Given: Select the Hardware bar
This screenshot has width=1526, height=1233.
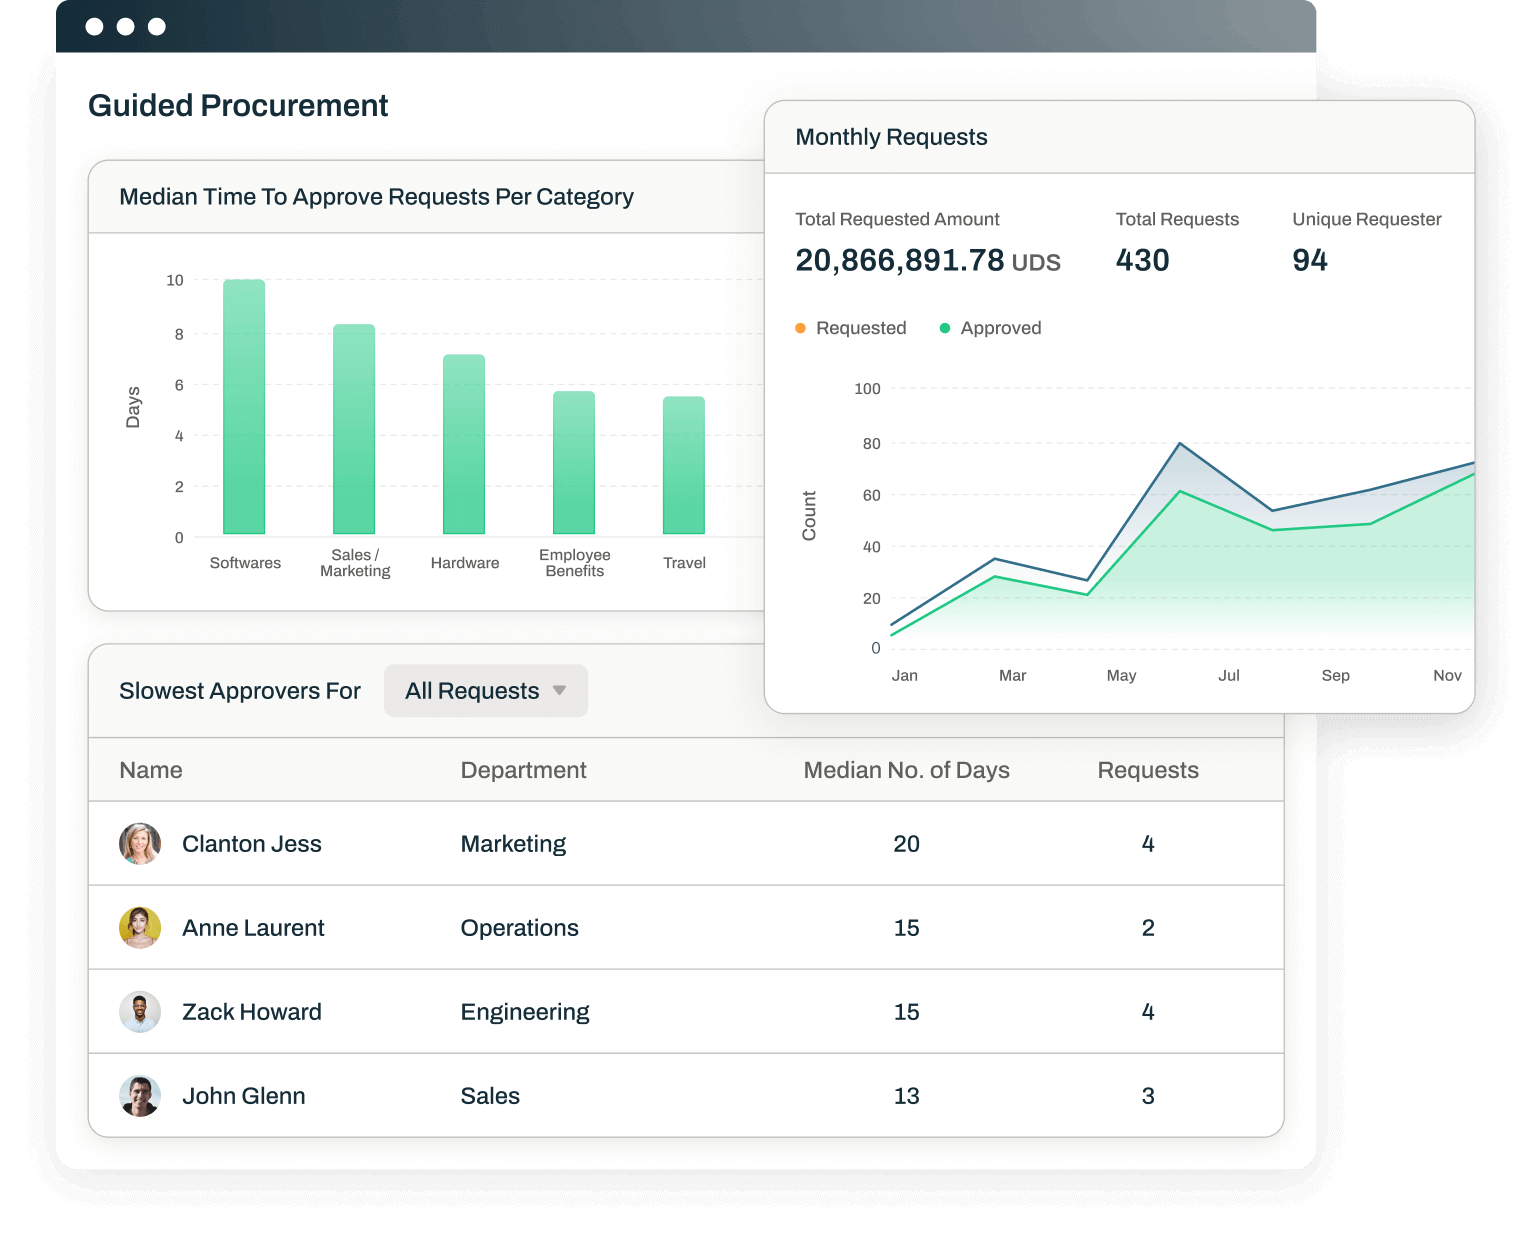Looking at the screenshot, I should (x=464, y=444).
